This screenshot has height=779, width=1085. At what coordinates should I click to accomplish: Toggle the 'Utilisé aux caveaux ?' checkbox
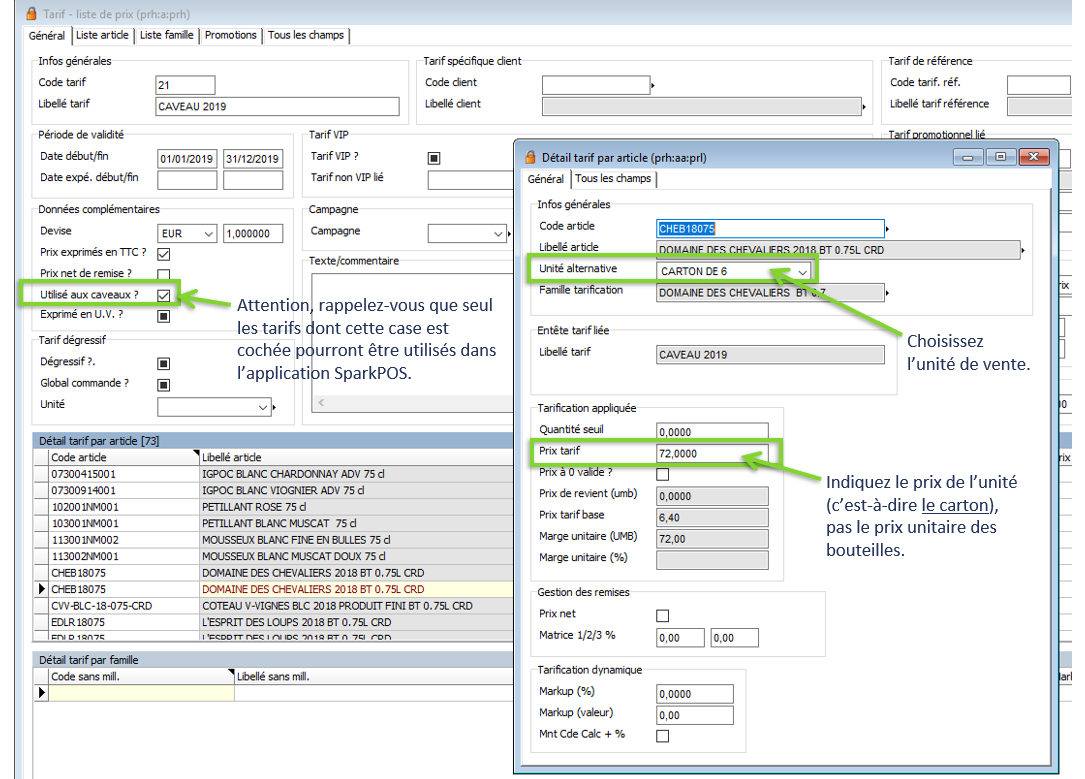point(163,296)
